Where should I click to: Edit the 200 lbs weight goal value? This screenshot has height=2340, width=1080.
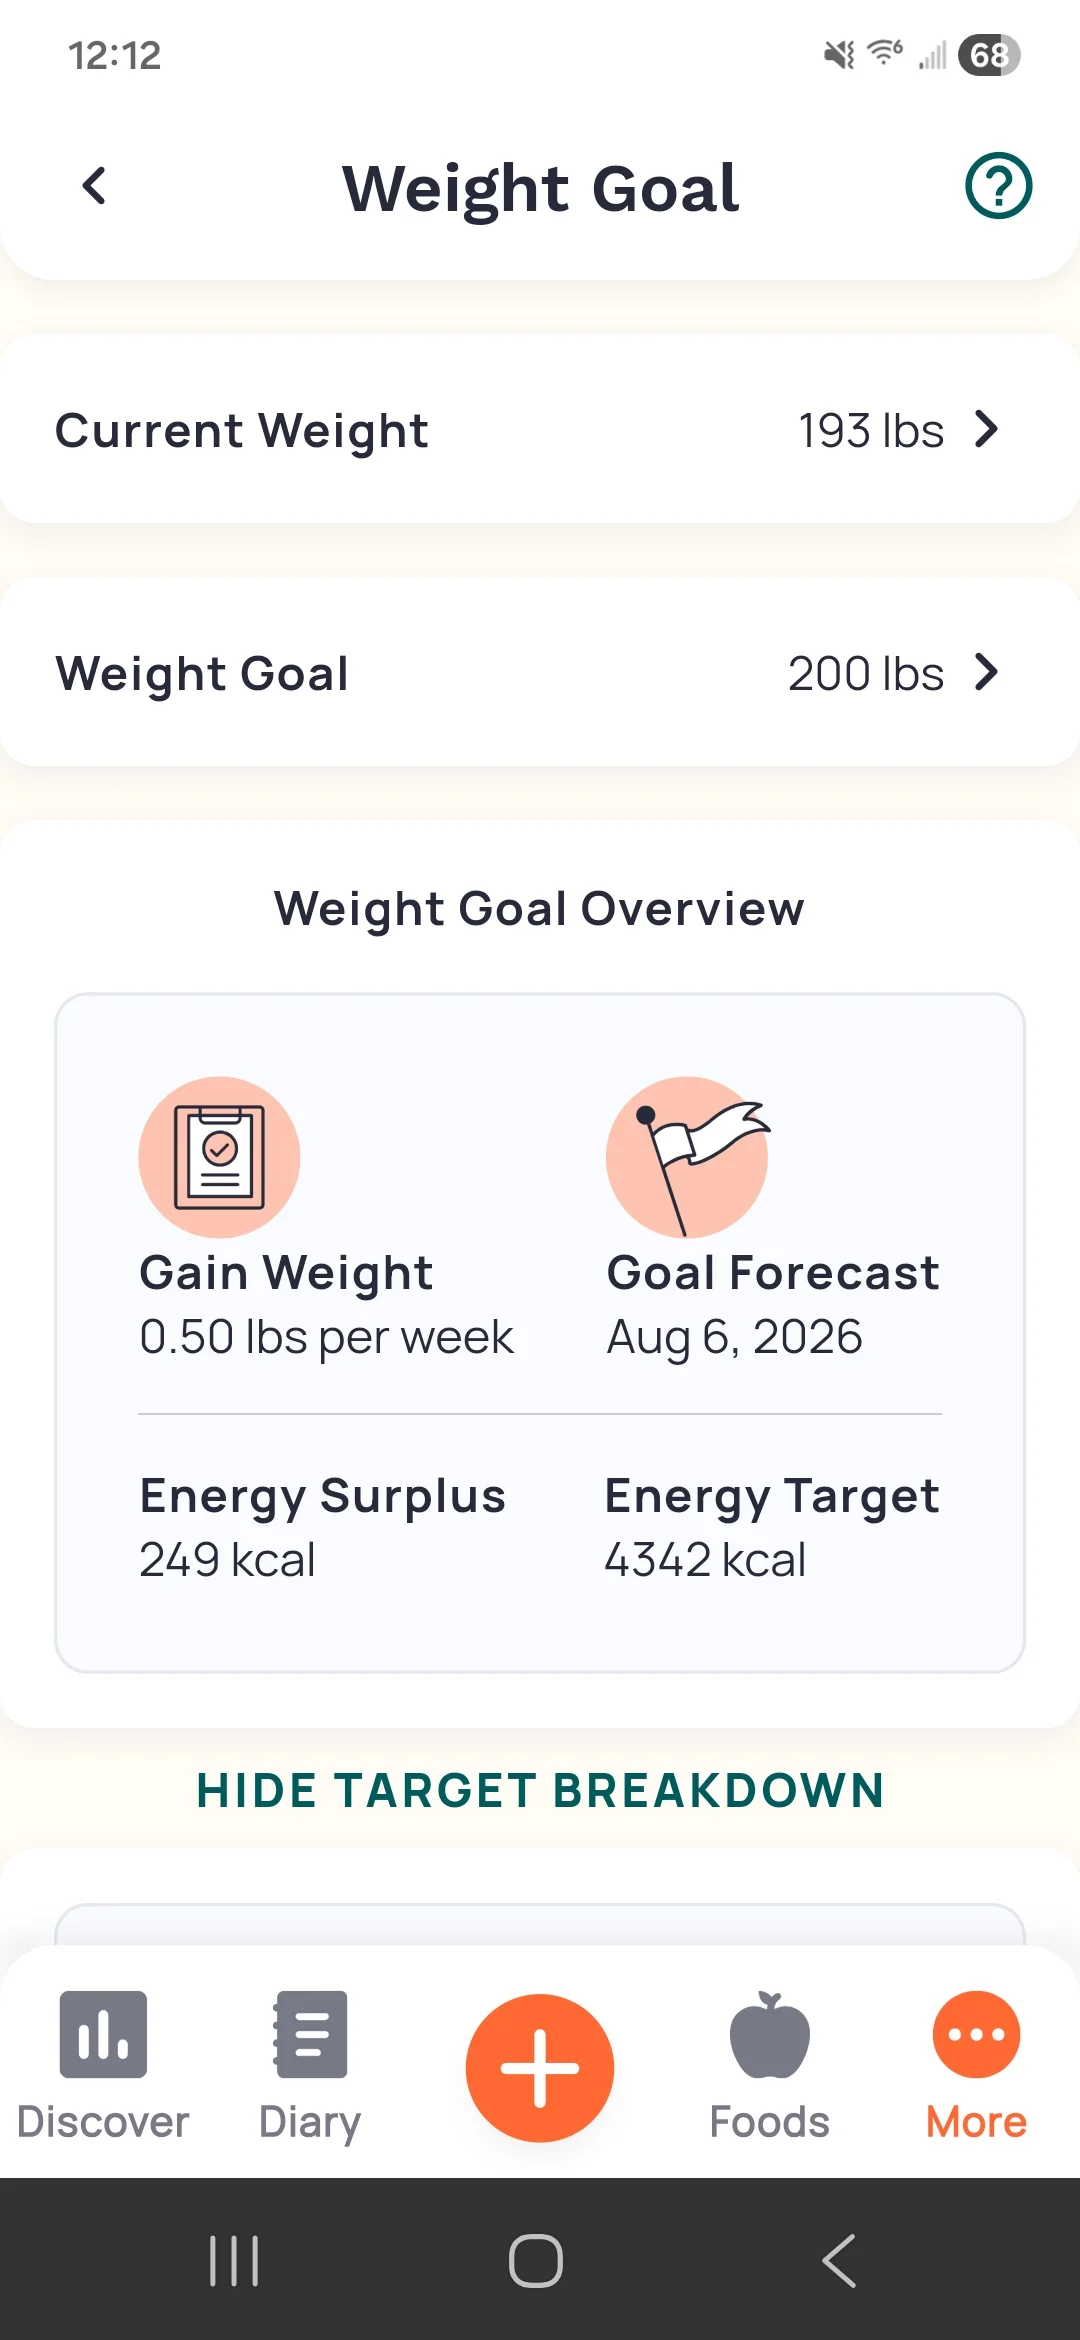click(866, 674)
